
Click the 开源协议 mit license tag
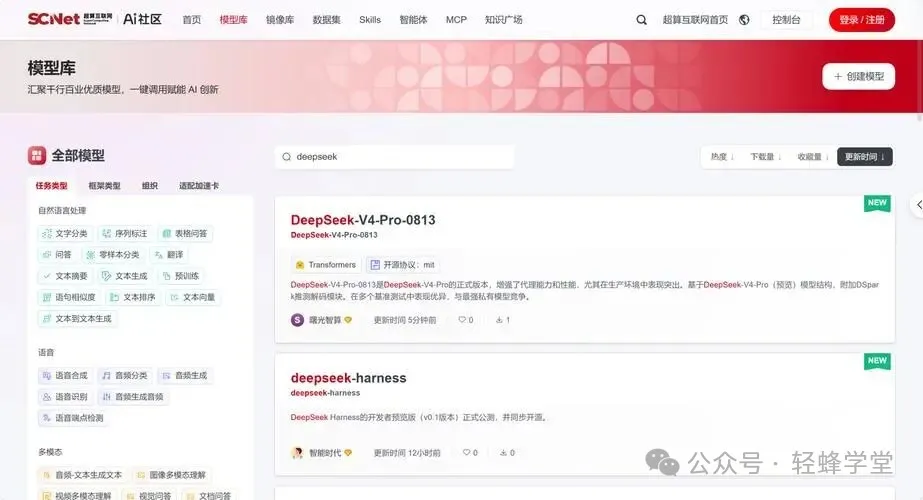[x=403, y=265]
